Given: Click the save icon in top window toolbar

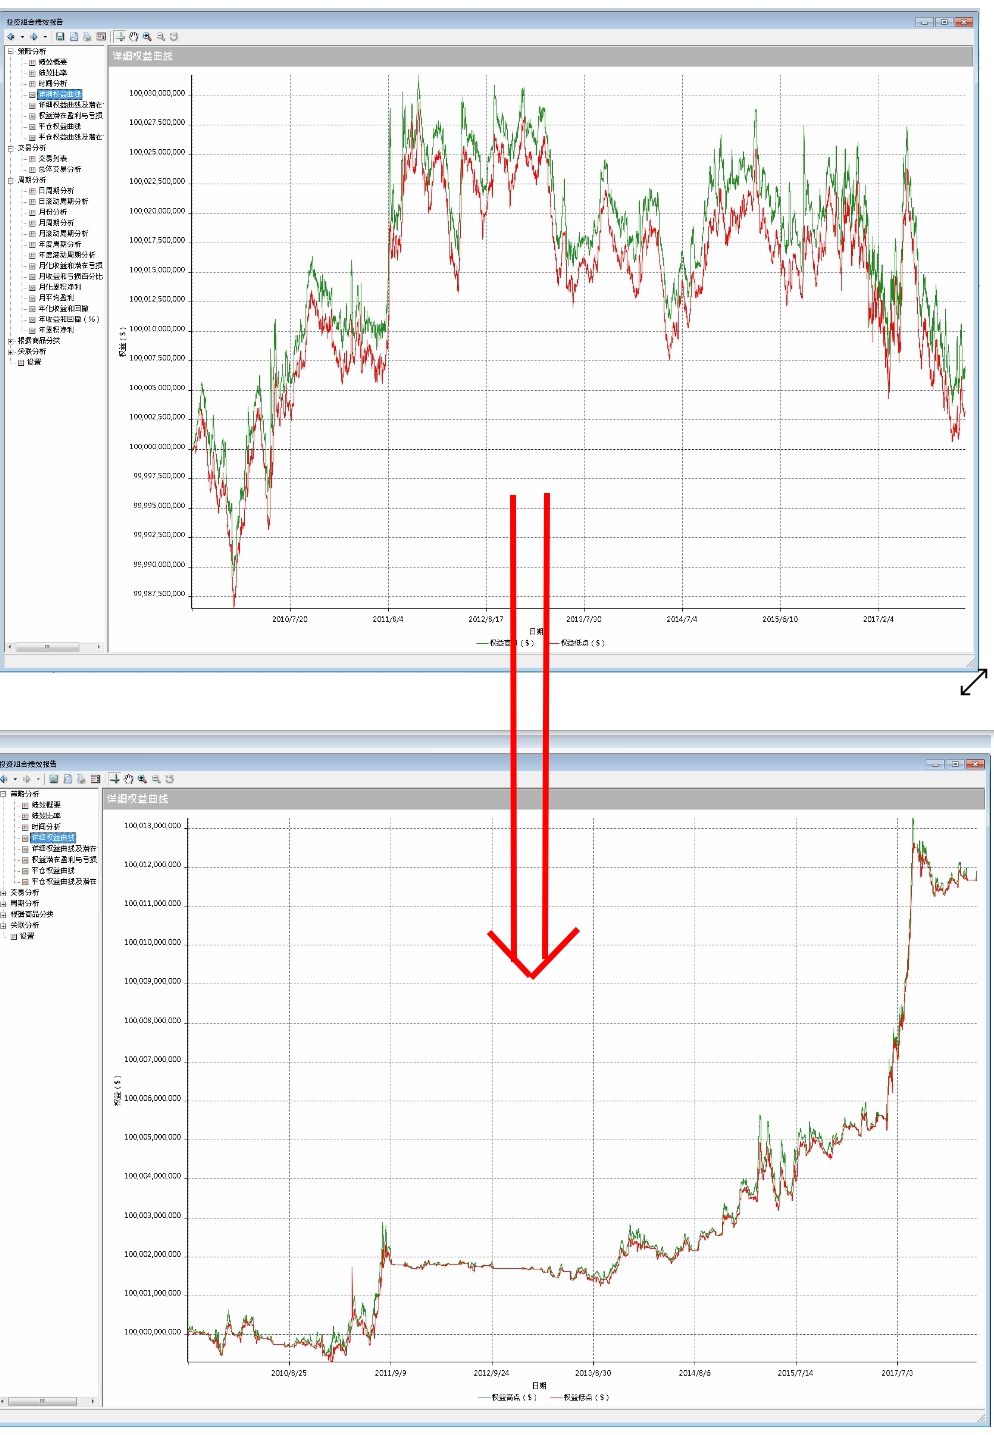Looking at the screenshot, I should pos(60,37).
